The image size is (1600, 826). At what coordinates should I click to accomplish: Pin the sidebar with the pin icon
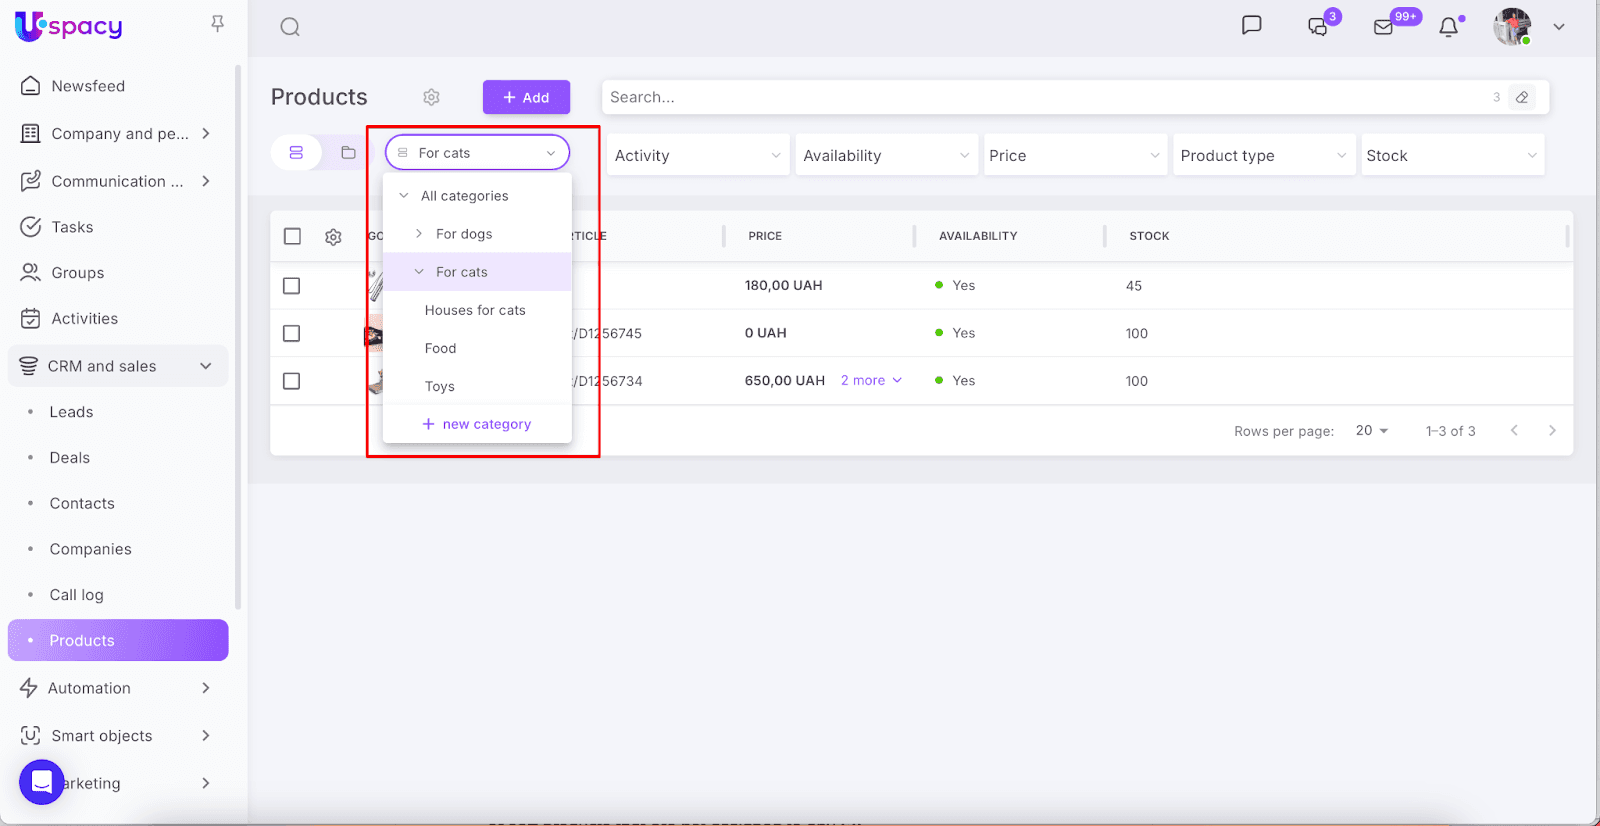217,24
